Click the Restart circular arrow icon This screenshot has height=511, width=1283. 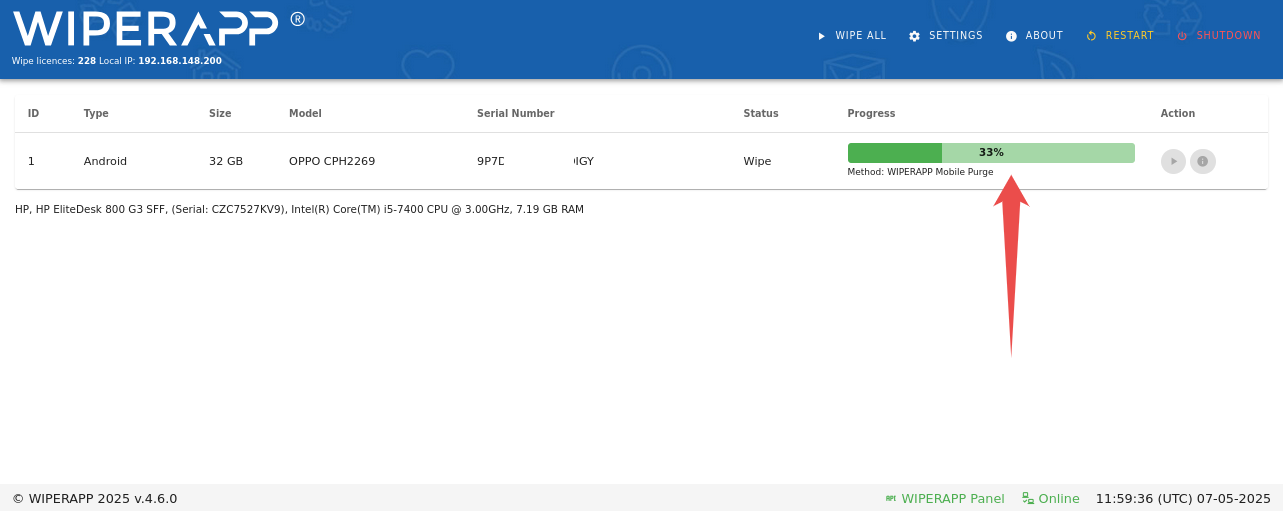coord(1091,36)
